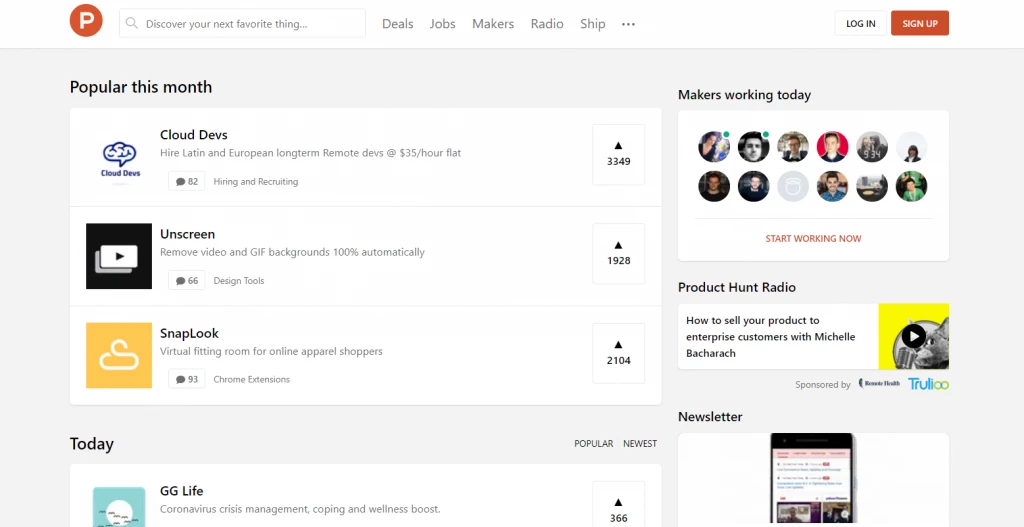This screenshot has width=1024, height=527.
Task: Open the Unscreen product title
Action: coord(187,234)
